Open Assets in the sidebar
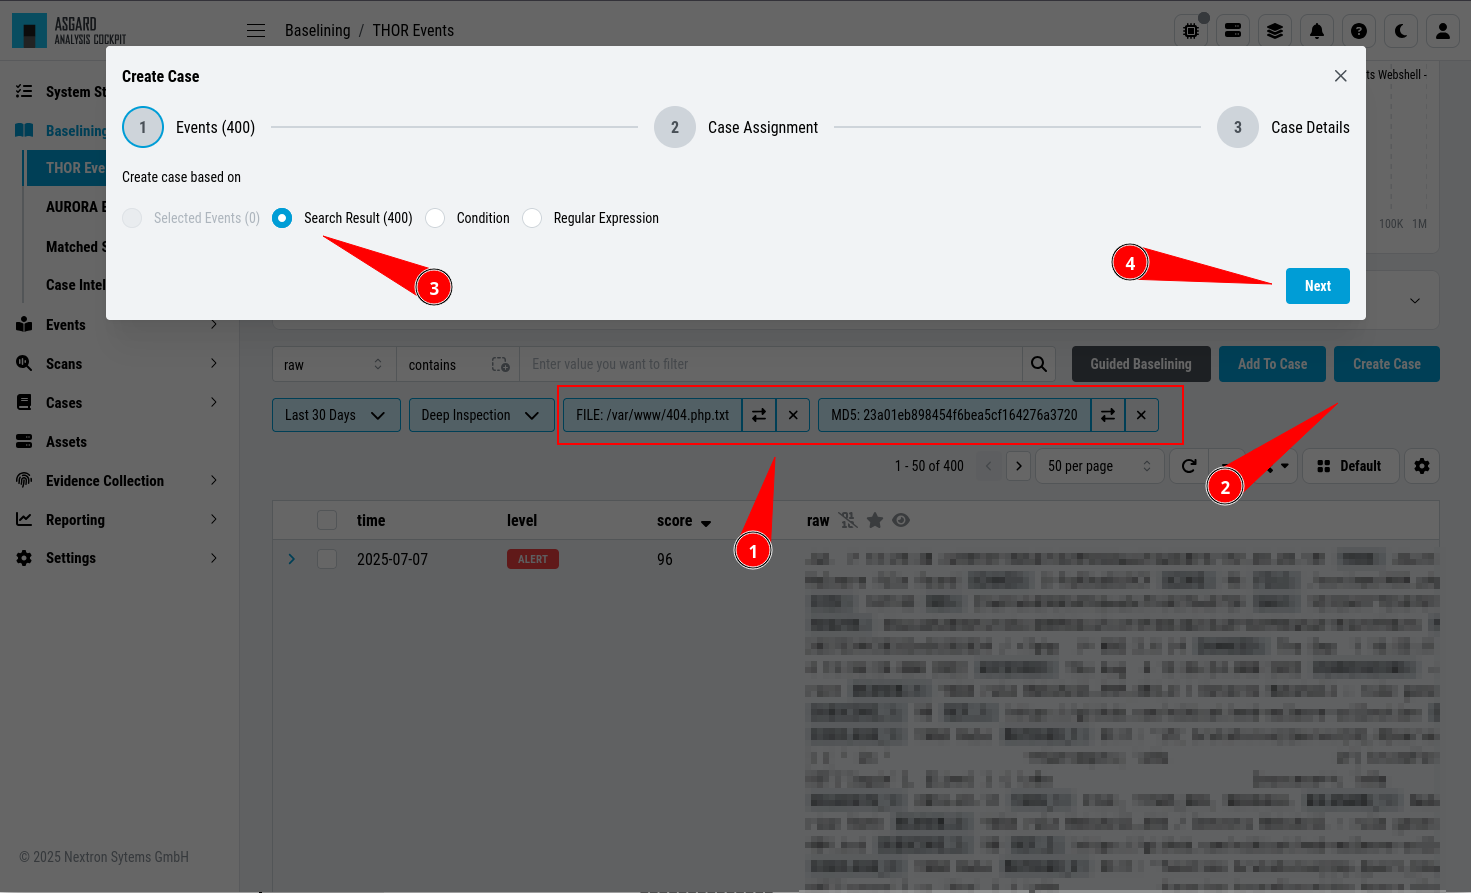The image size is (1471, 893). (66, 442)
